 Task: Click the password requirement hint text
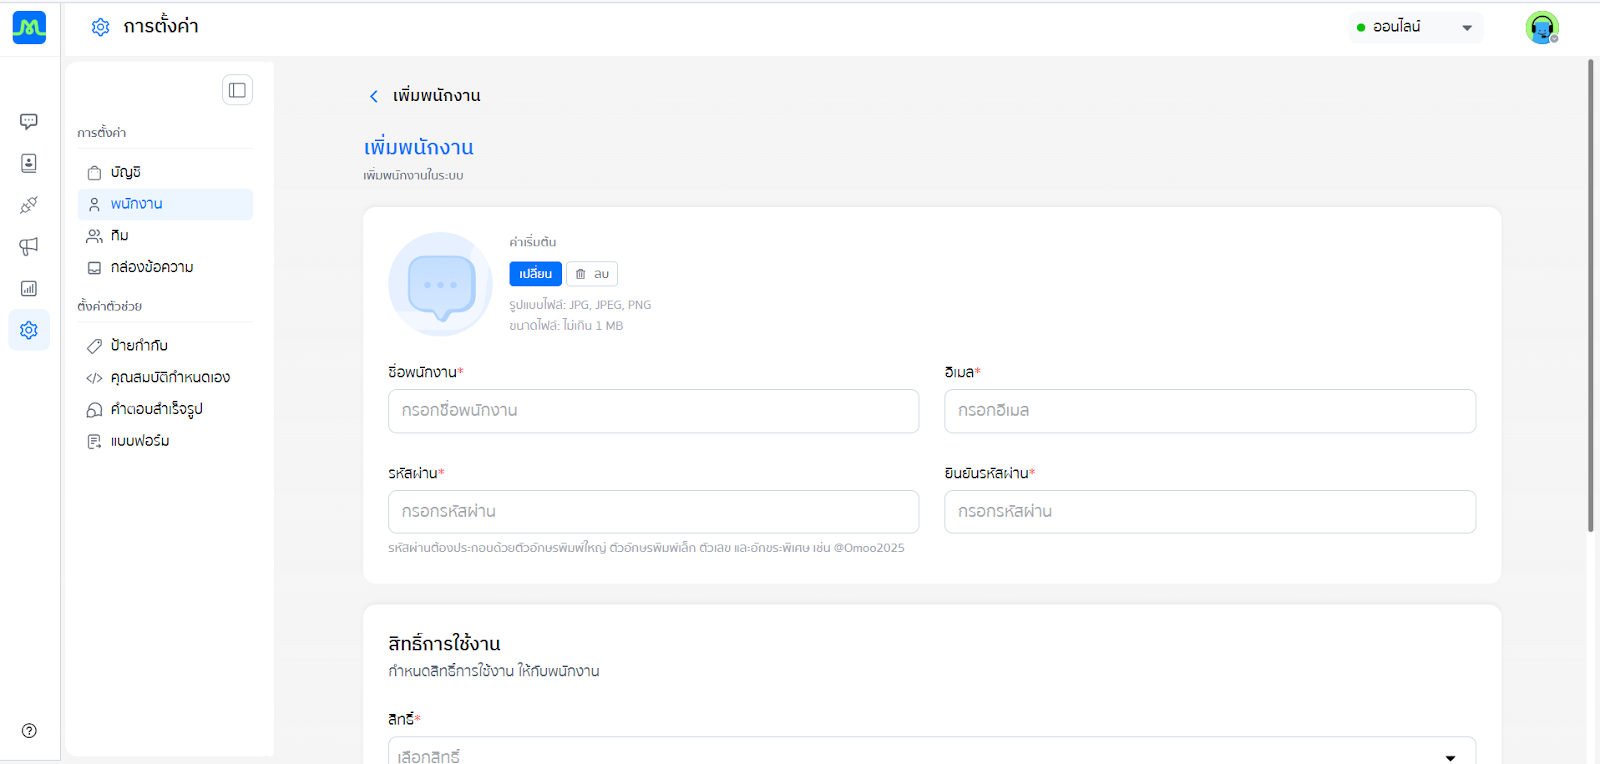tap(646, 548)
